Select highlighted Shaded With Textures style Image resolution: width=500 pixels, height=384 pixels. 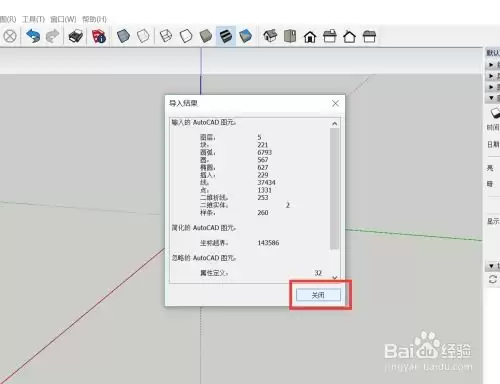pos(226,36)
